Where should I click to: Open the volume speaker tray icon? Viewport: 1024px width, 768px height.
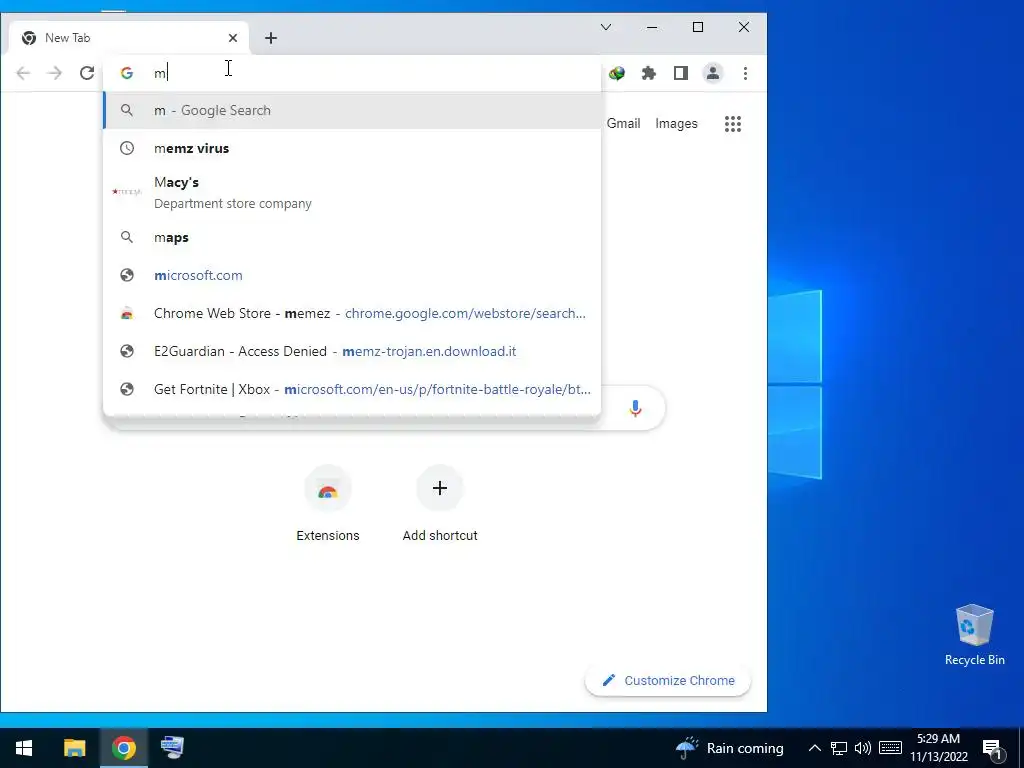pos(862,748)
